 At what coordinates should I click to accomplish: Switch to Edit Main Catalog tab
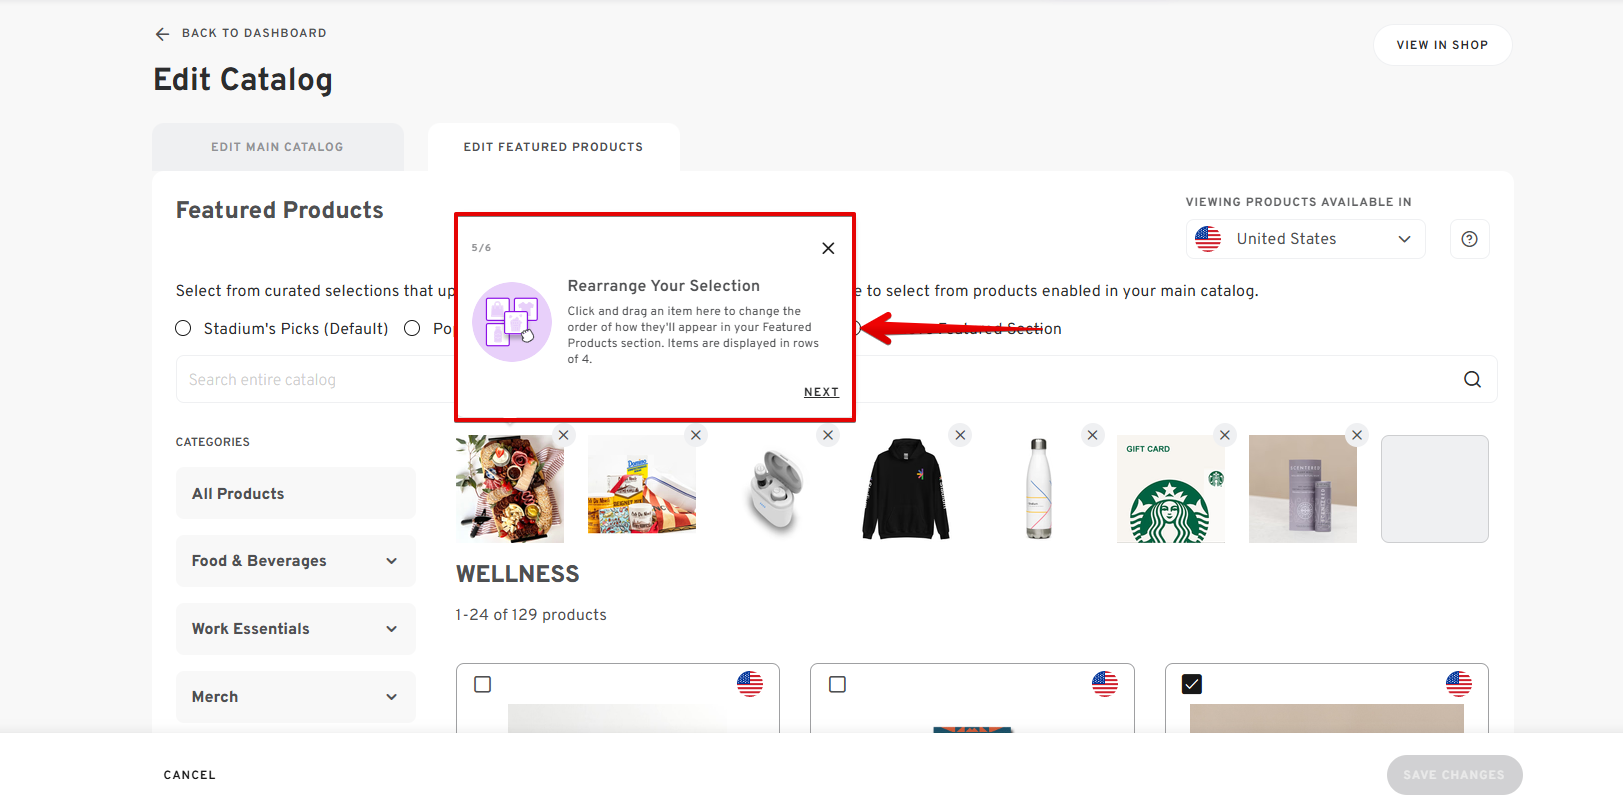coord(277,147)
